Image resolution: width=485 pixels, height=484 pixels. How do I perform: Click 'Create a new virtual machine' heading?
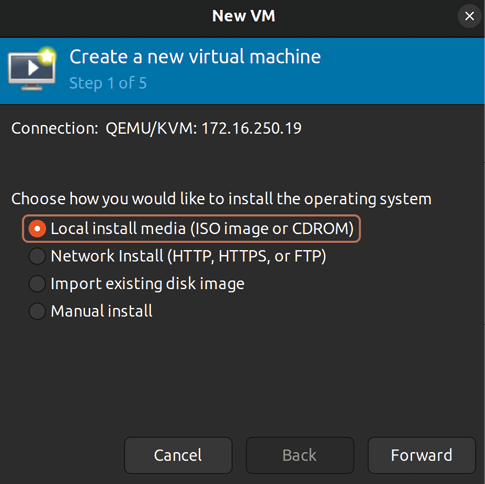195,57
